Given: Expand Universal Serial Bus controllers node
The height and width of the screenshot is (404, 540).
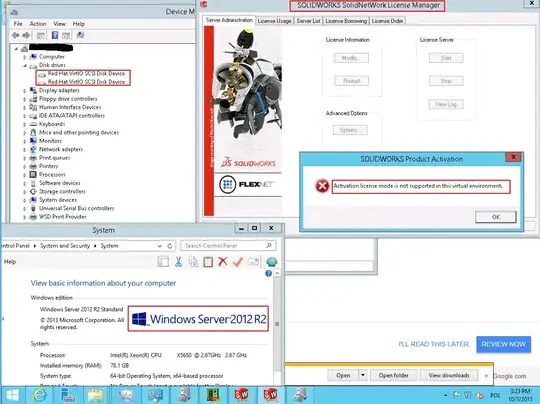Looking at the screenshot, I should [24, 209].
